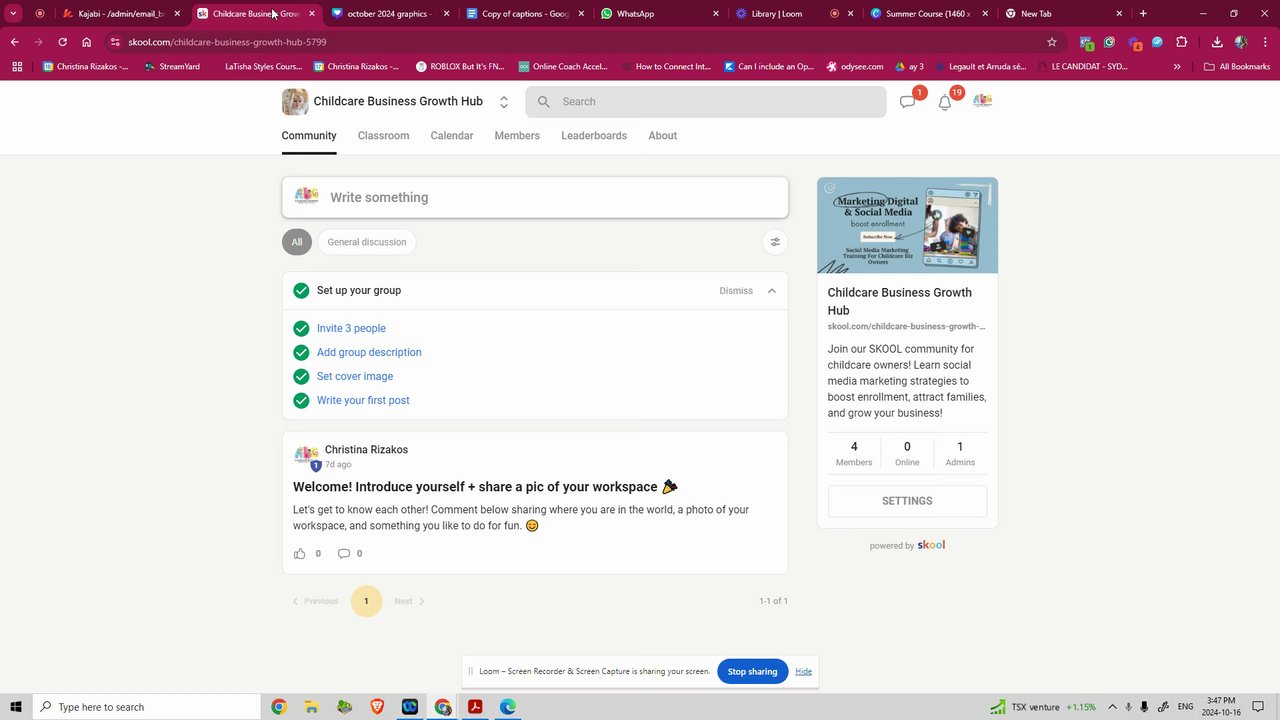Click Christina Rizakos post author avatar
The width and height of the screenshot is (1280, 720).
(306, 456)
